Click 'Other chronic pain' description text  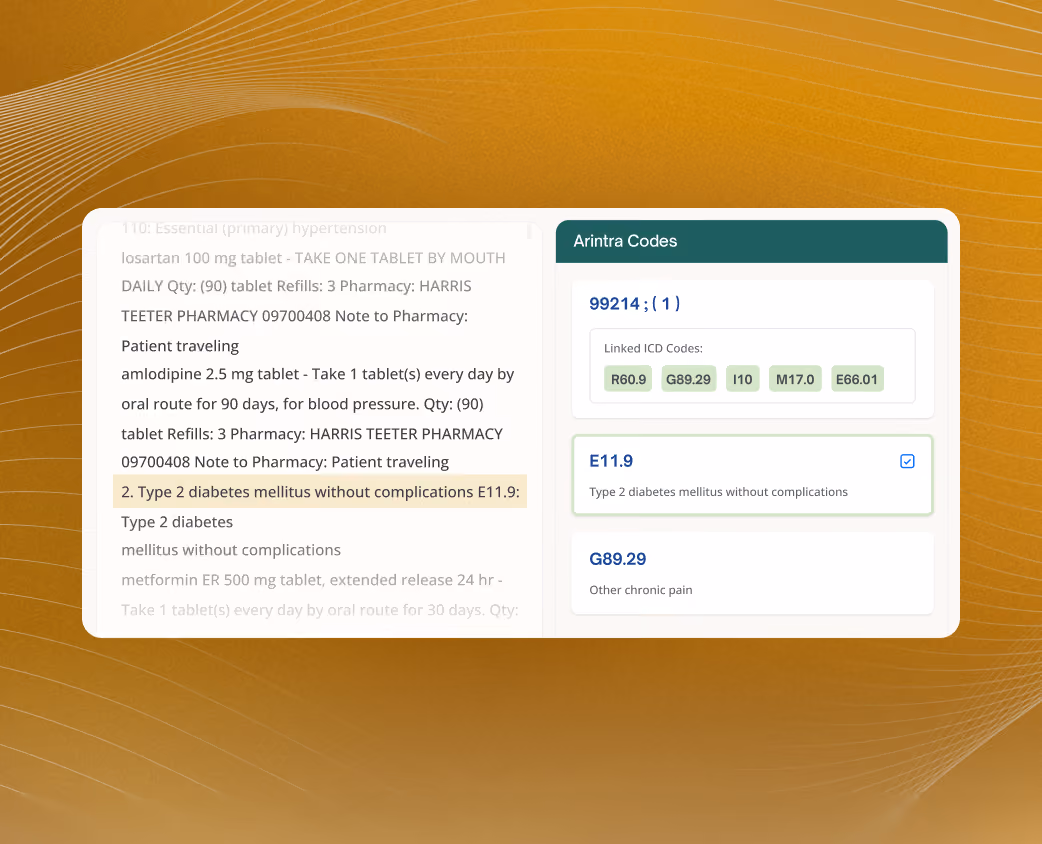[x=641, y=590]
